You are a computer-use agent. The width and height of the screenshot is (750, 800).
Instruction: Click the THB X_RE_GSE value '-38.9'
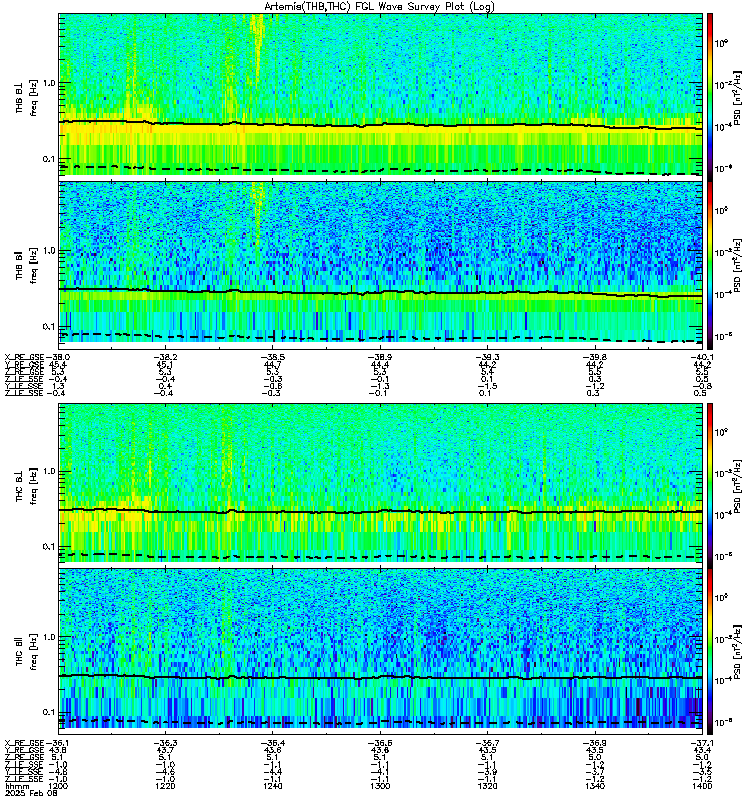pos(380,357)
